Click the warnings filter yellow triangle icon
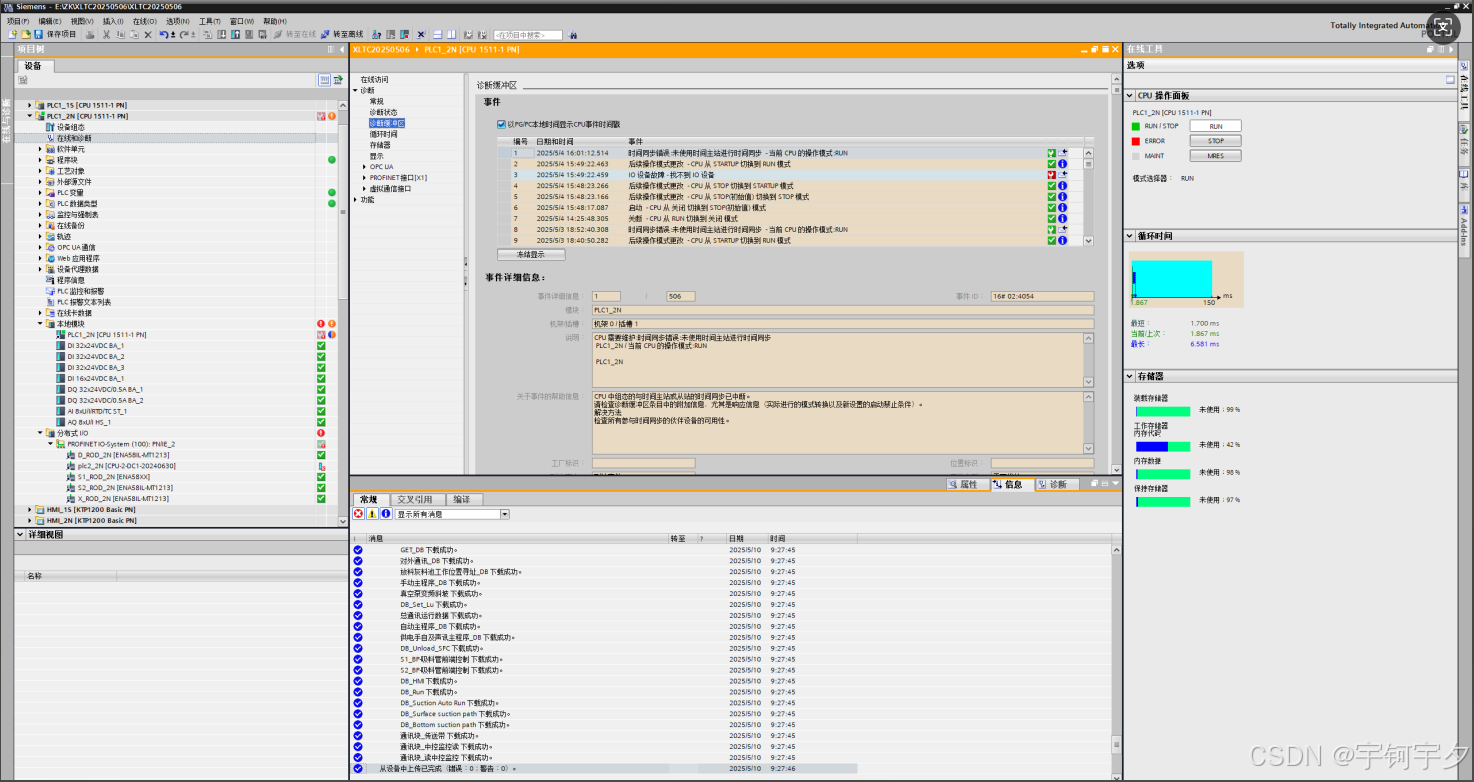 coord(371,514)
